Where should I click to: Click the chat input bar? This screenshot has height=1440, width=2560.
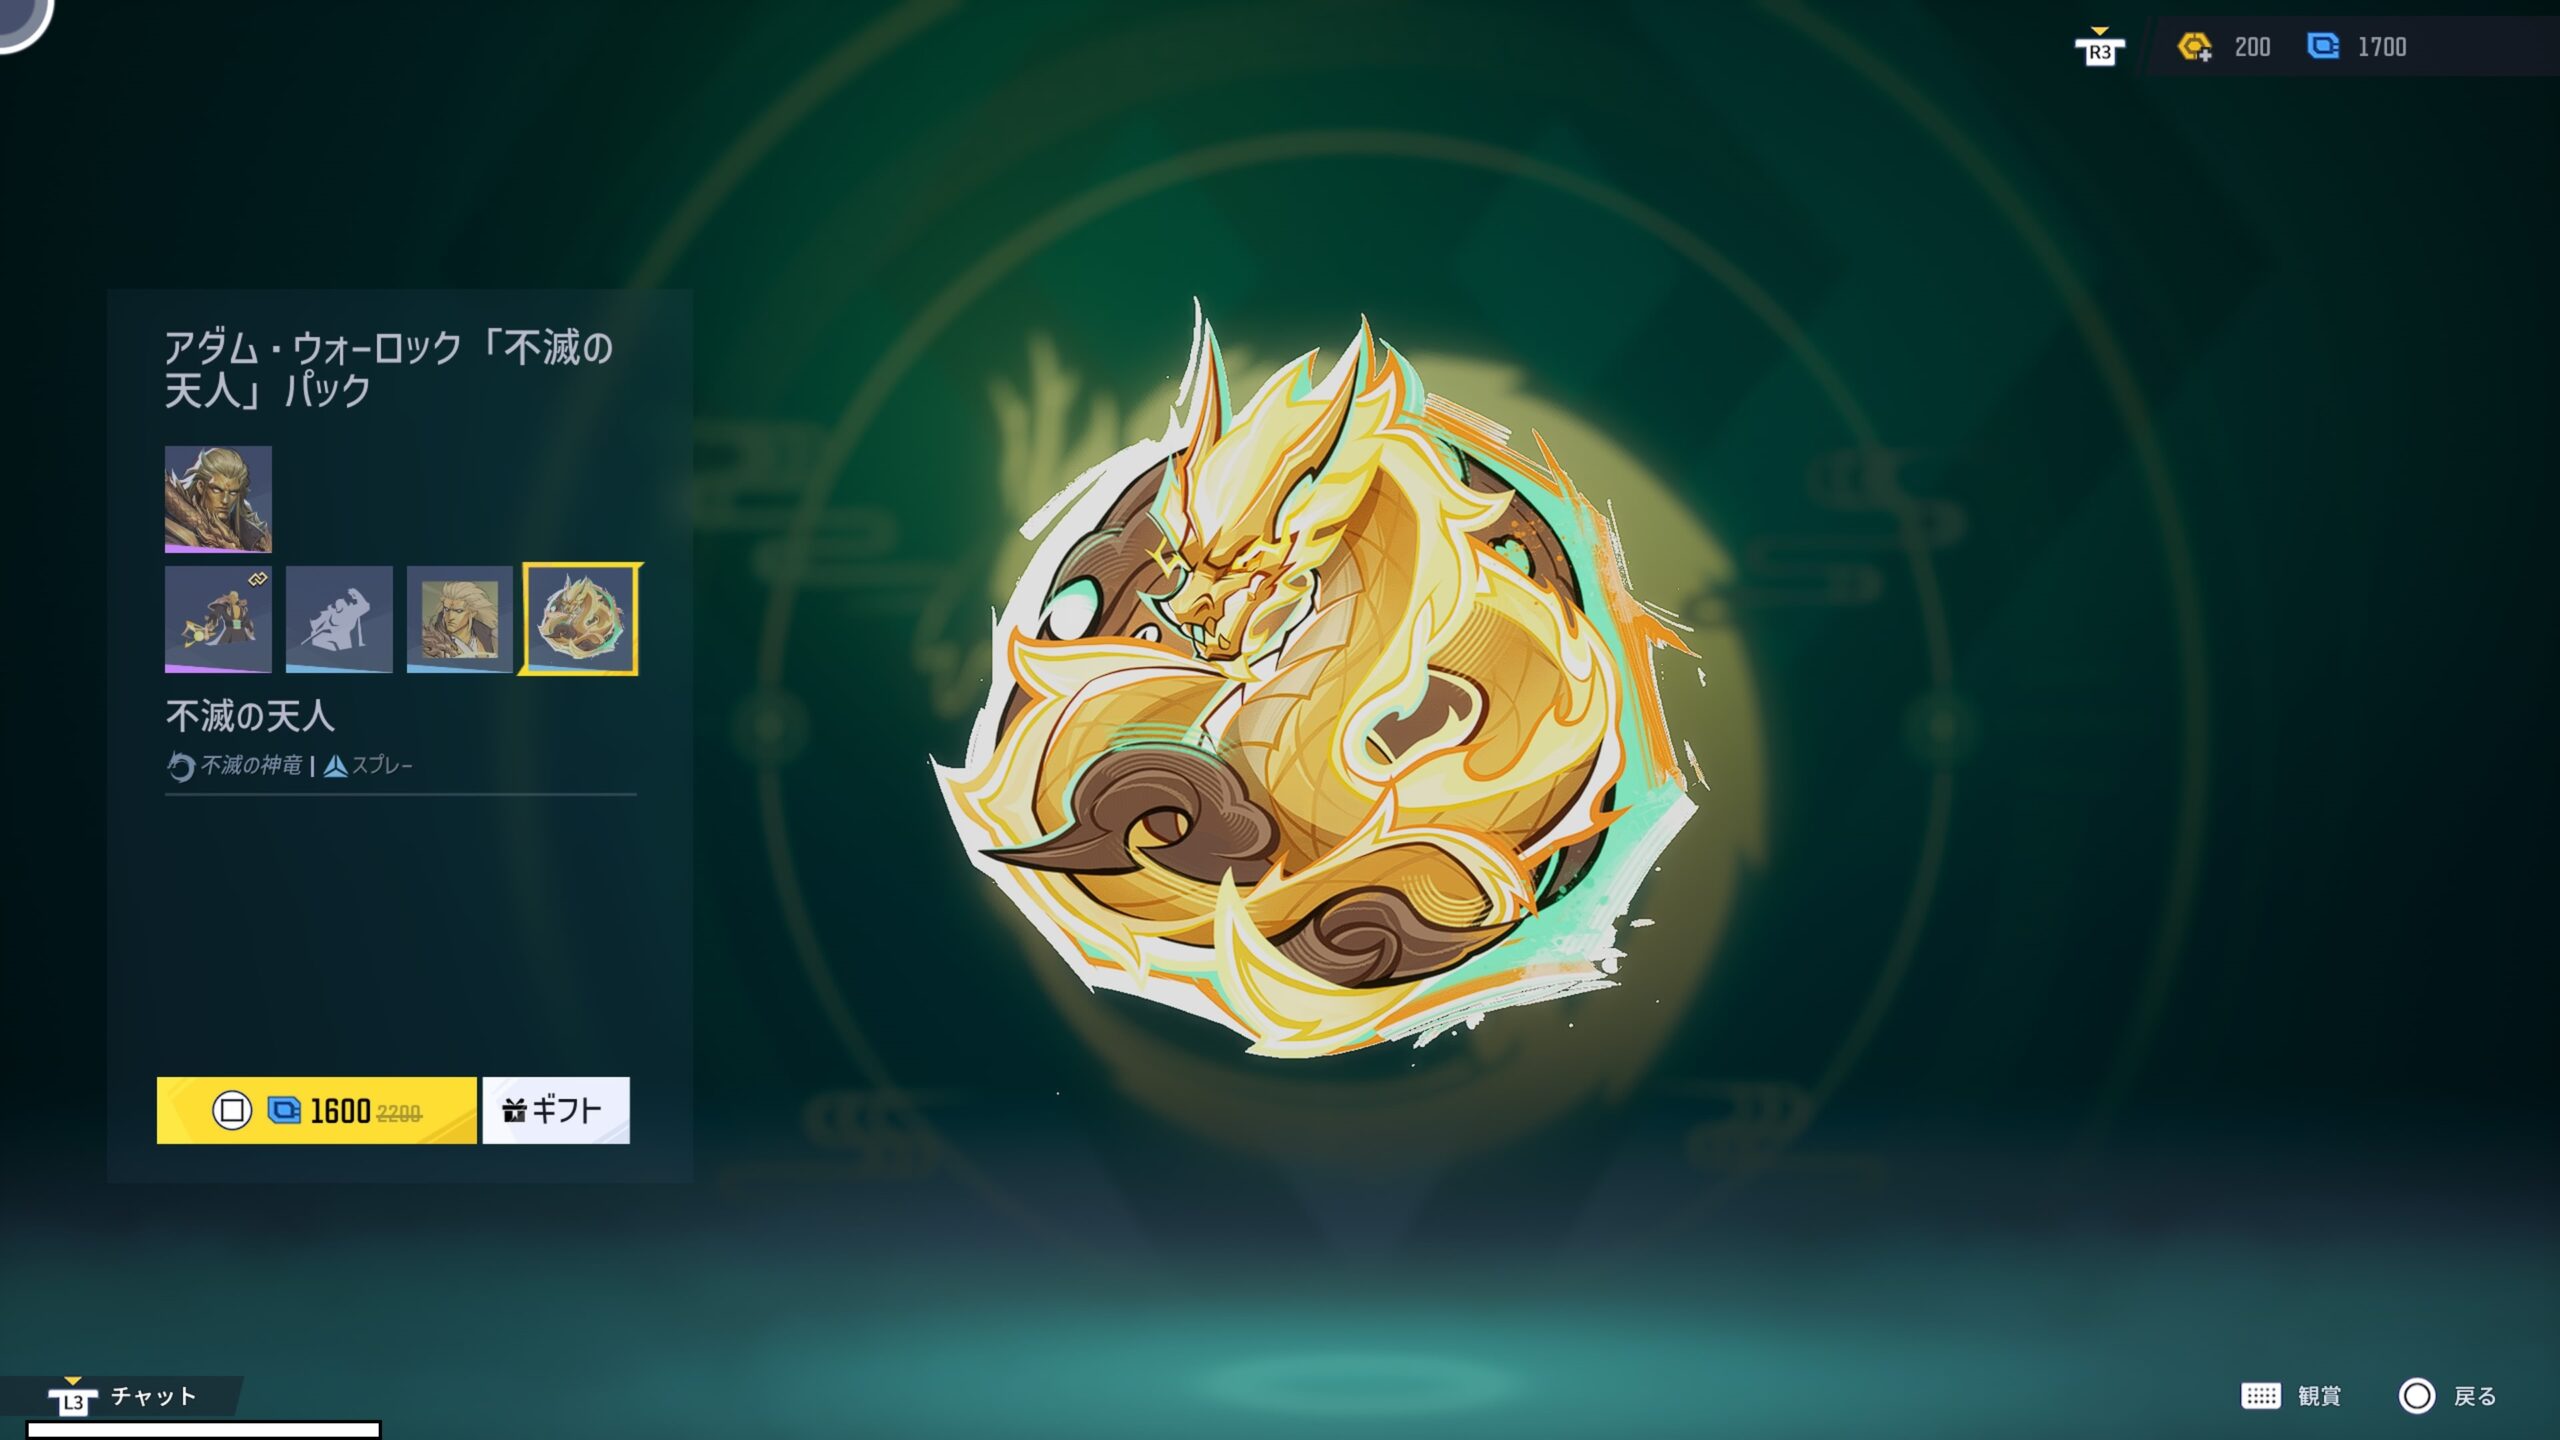click(203, 1430)
